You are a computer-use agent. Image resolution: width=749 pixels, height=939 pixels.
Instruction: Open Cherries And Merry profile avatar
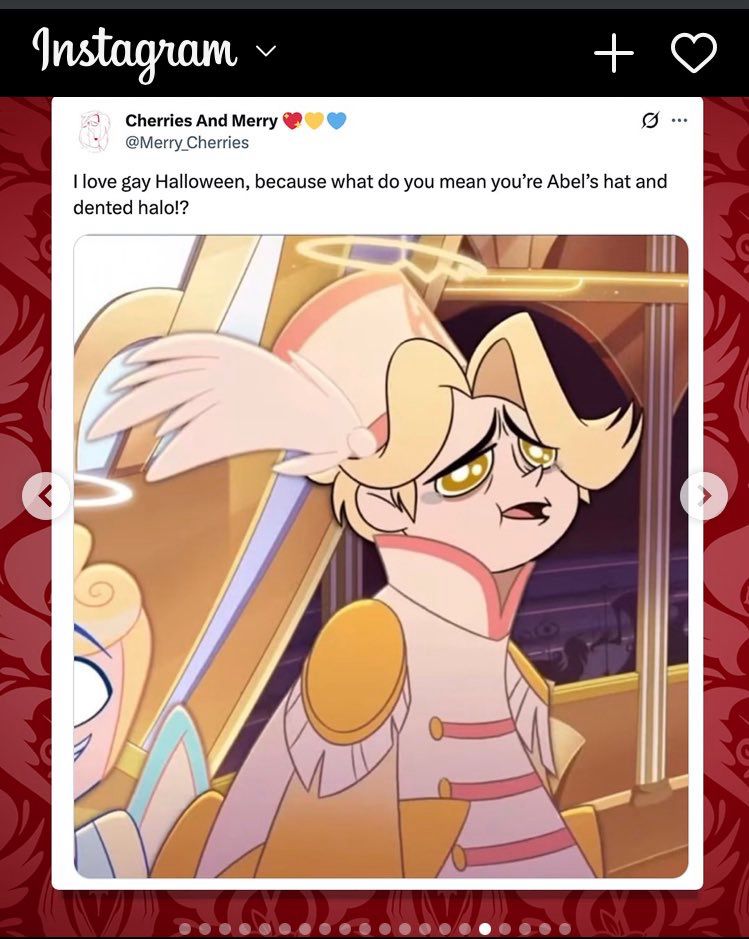95,131
